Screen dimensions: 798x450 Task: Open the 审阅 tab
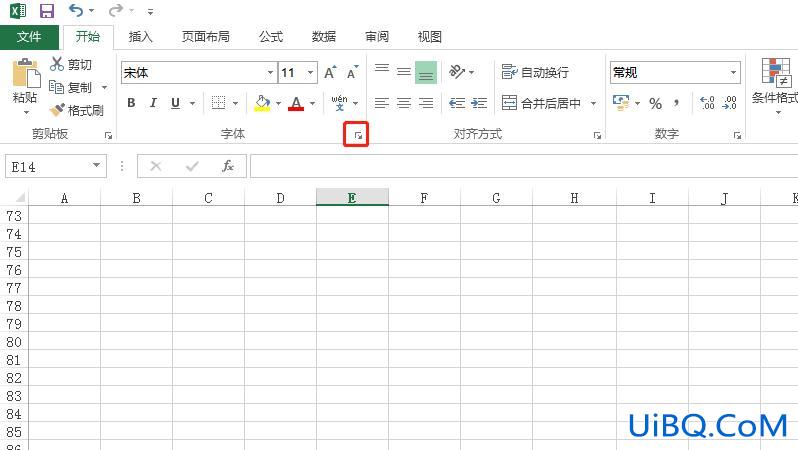tap(377, 37)
